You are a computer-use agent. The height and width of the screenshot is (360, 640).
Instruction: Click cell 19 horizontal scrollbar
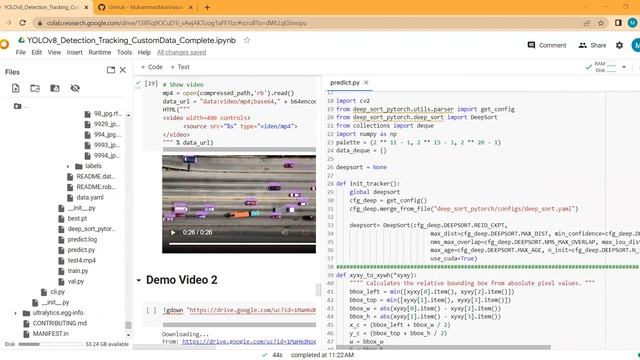[x=239, y=149]
